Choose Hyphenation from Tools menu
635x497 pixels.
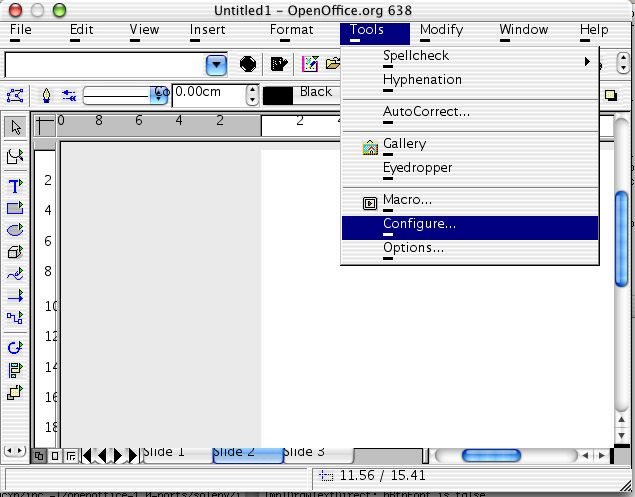click(x=470, y=82)
